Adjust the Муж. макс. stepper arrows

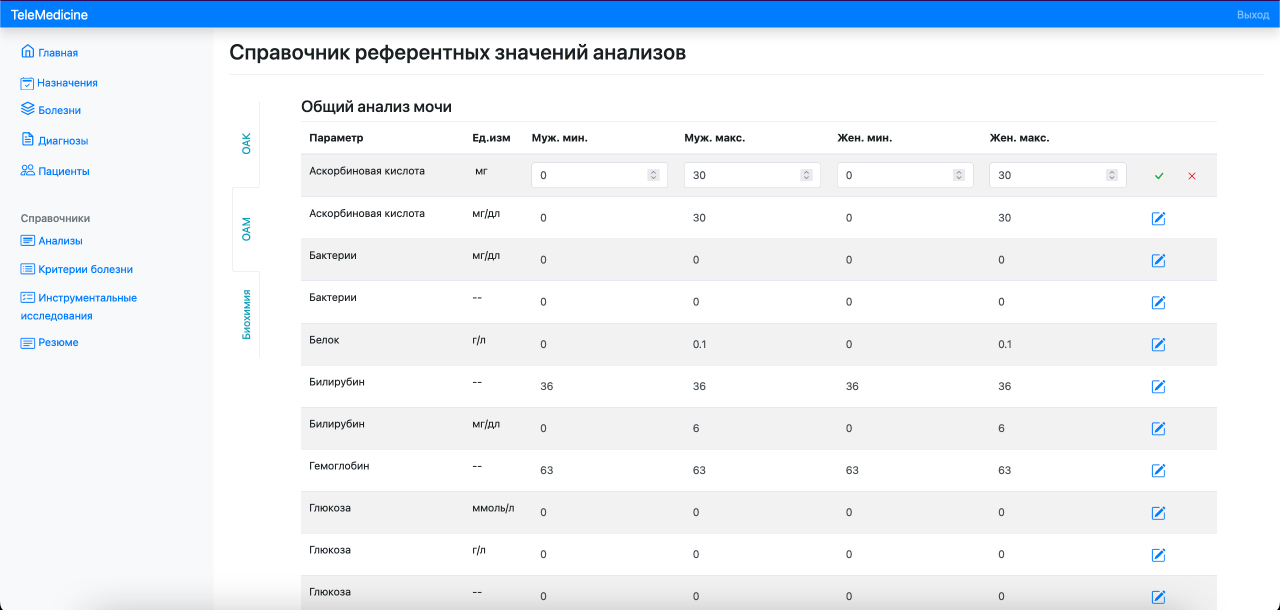[x=806, y=175]
